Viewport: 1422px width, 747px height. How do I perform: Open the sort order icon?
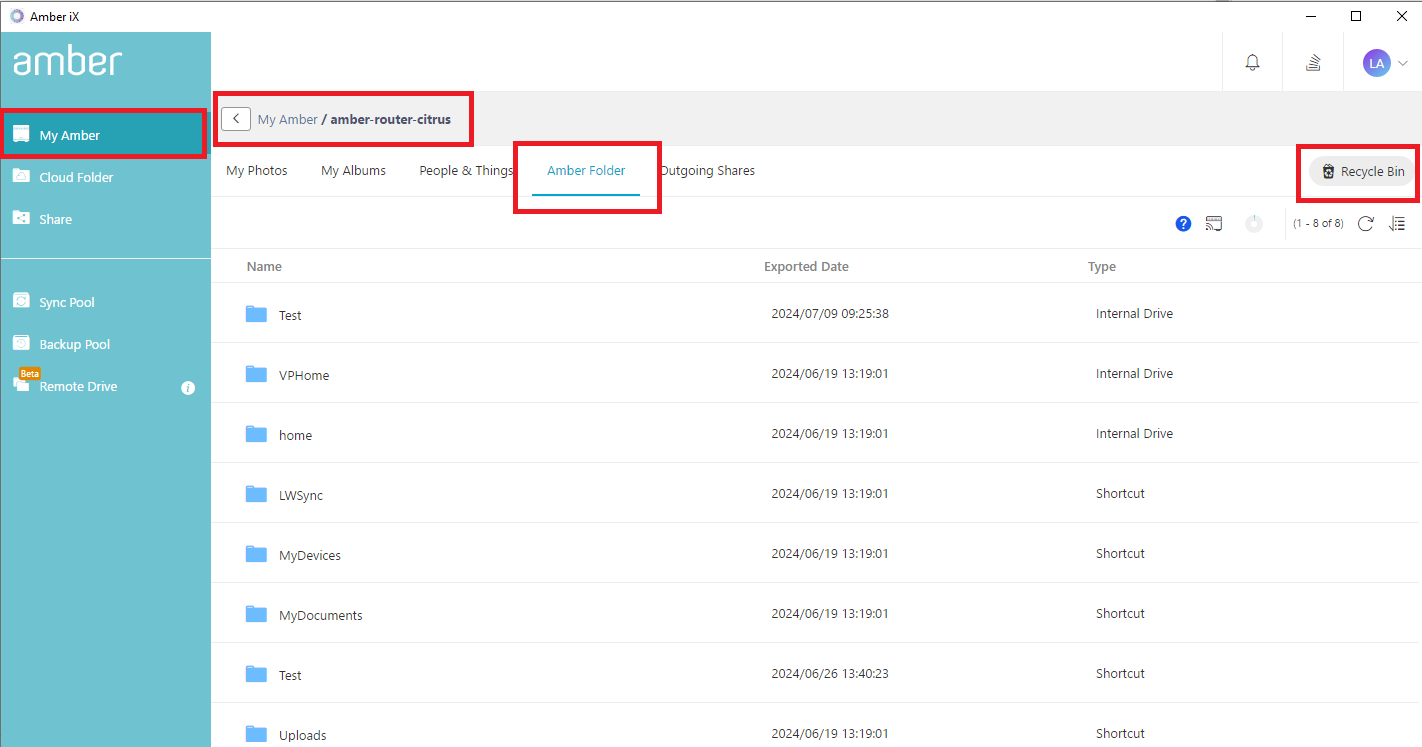(x=1397, y=224)
